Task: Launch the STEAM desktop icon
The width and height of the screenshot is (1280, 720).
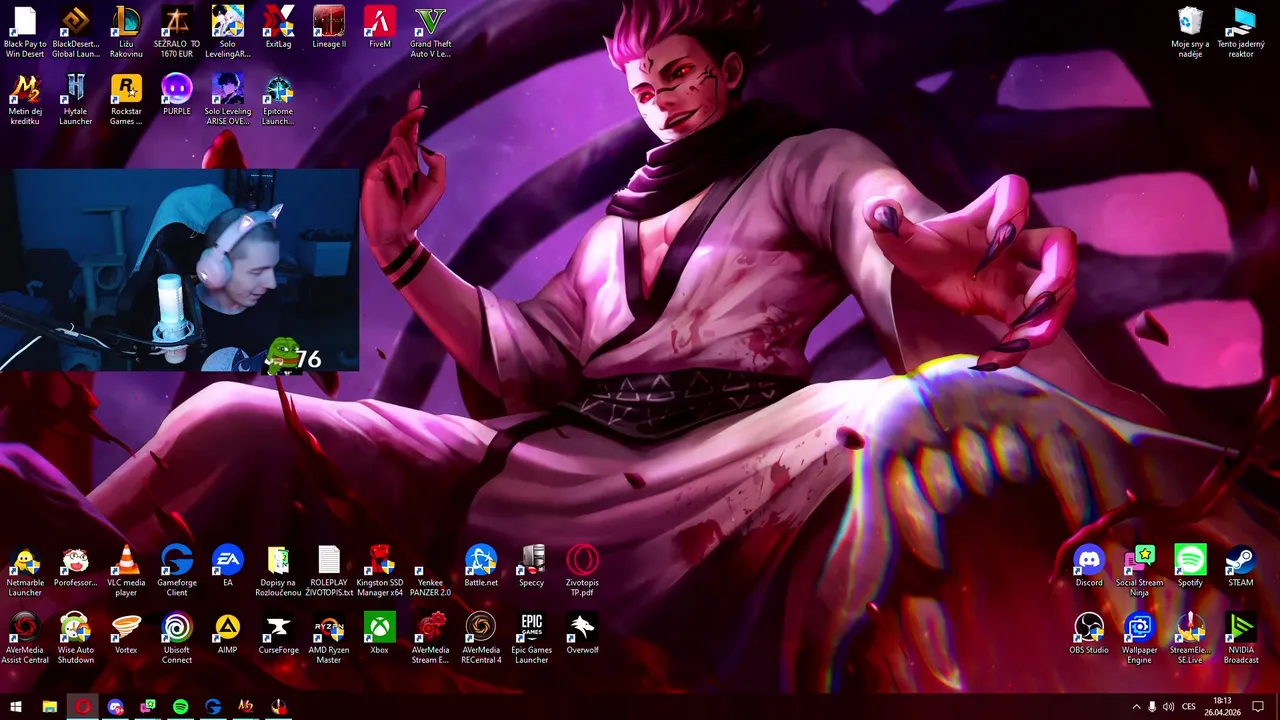Action: tap(1241, 566)
